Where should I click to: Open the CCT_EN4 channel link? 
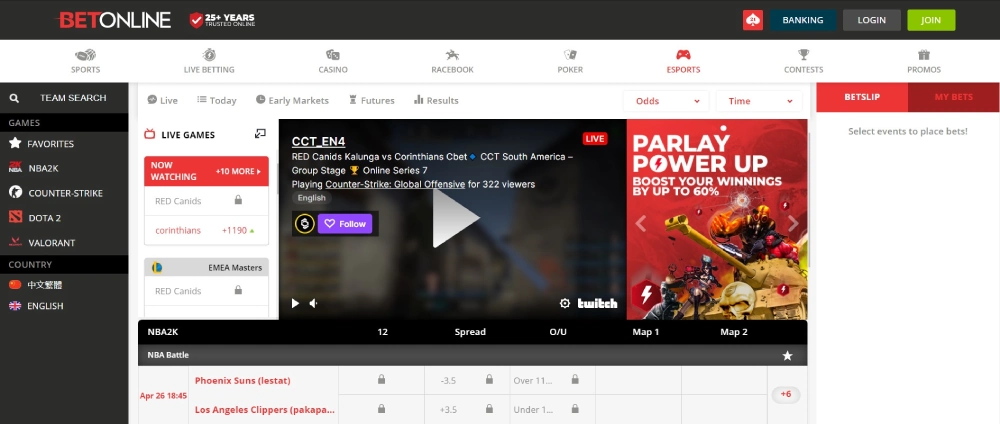click(318, 142)
